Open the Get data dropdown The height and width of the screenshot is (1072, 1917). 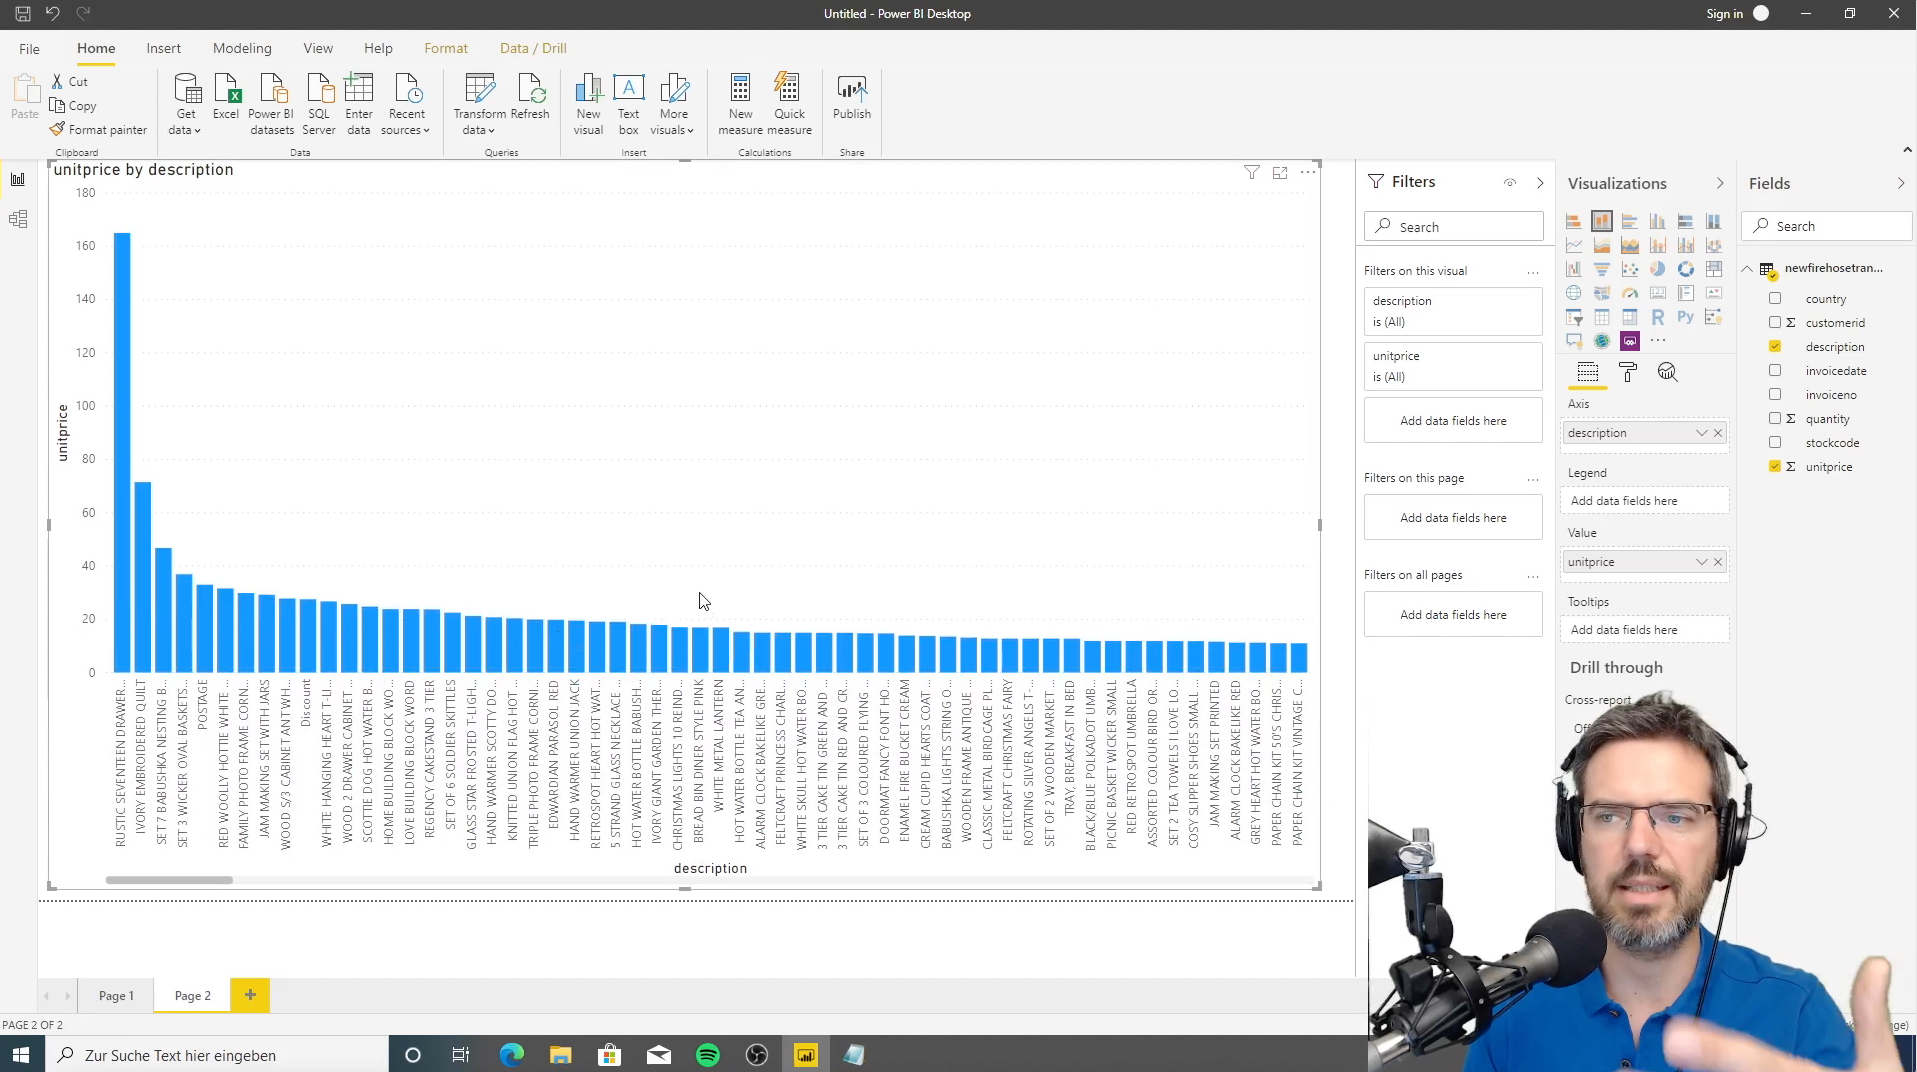[x=186, y=104]
